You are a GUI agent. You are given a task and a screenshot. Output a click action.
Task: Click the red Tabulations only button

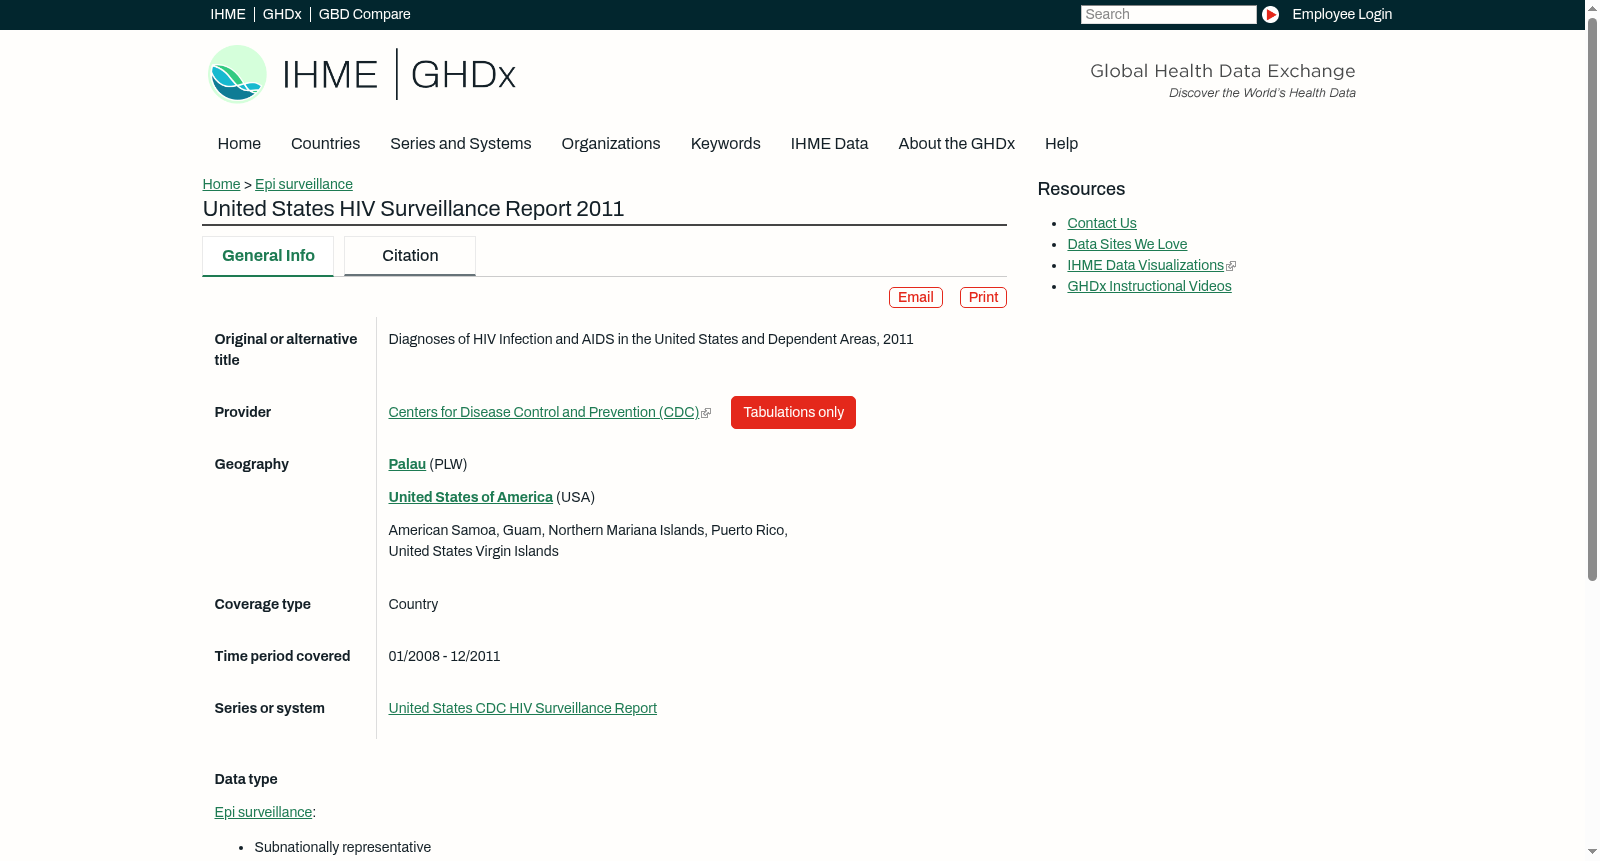(793, 413)
